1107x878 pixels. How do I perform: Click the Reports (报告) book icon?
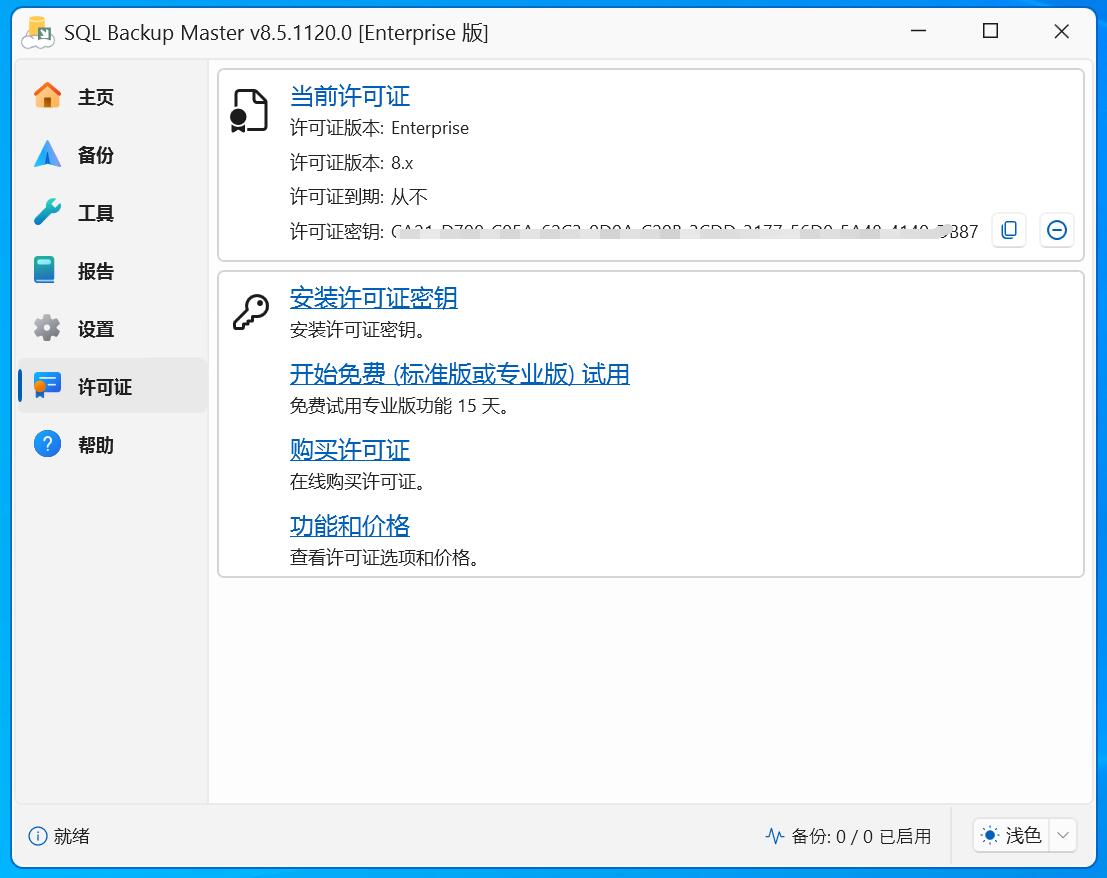(x=45, y=270)
